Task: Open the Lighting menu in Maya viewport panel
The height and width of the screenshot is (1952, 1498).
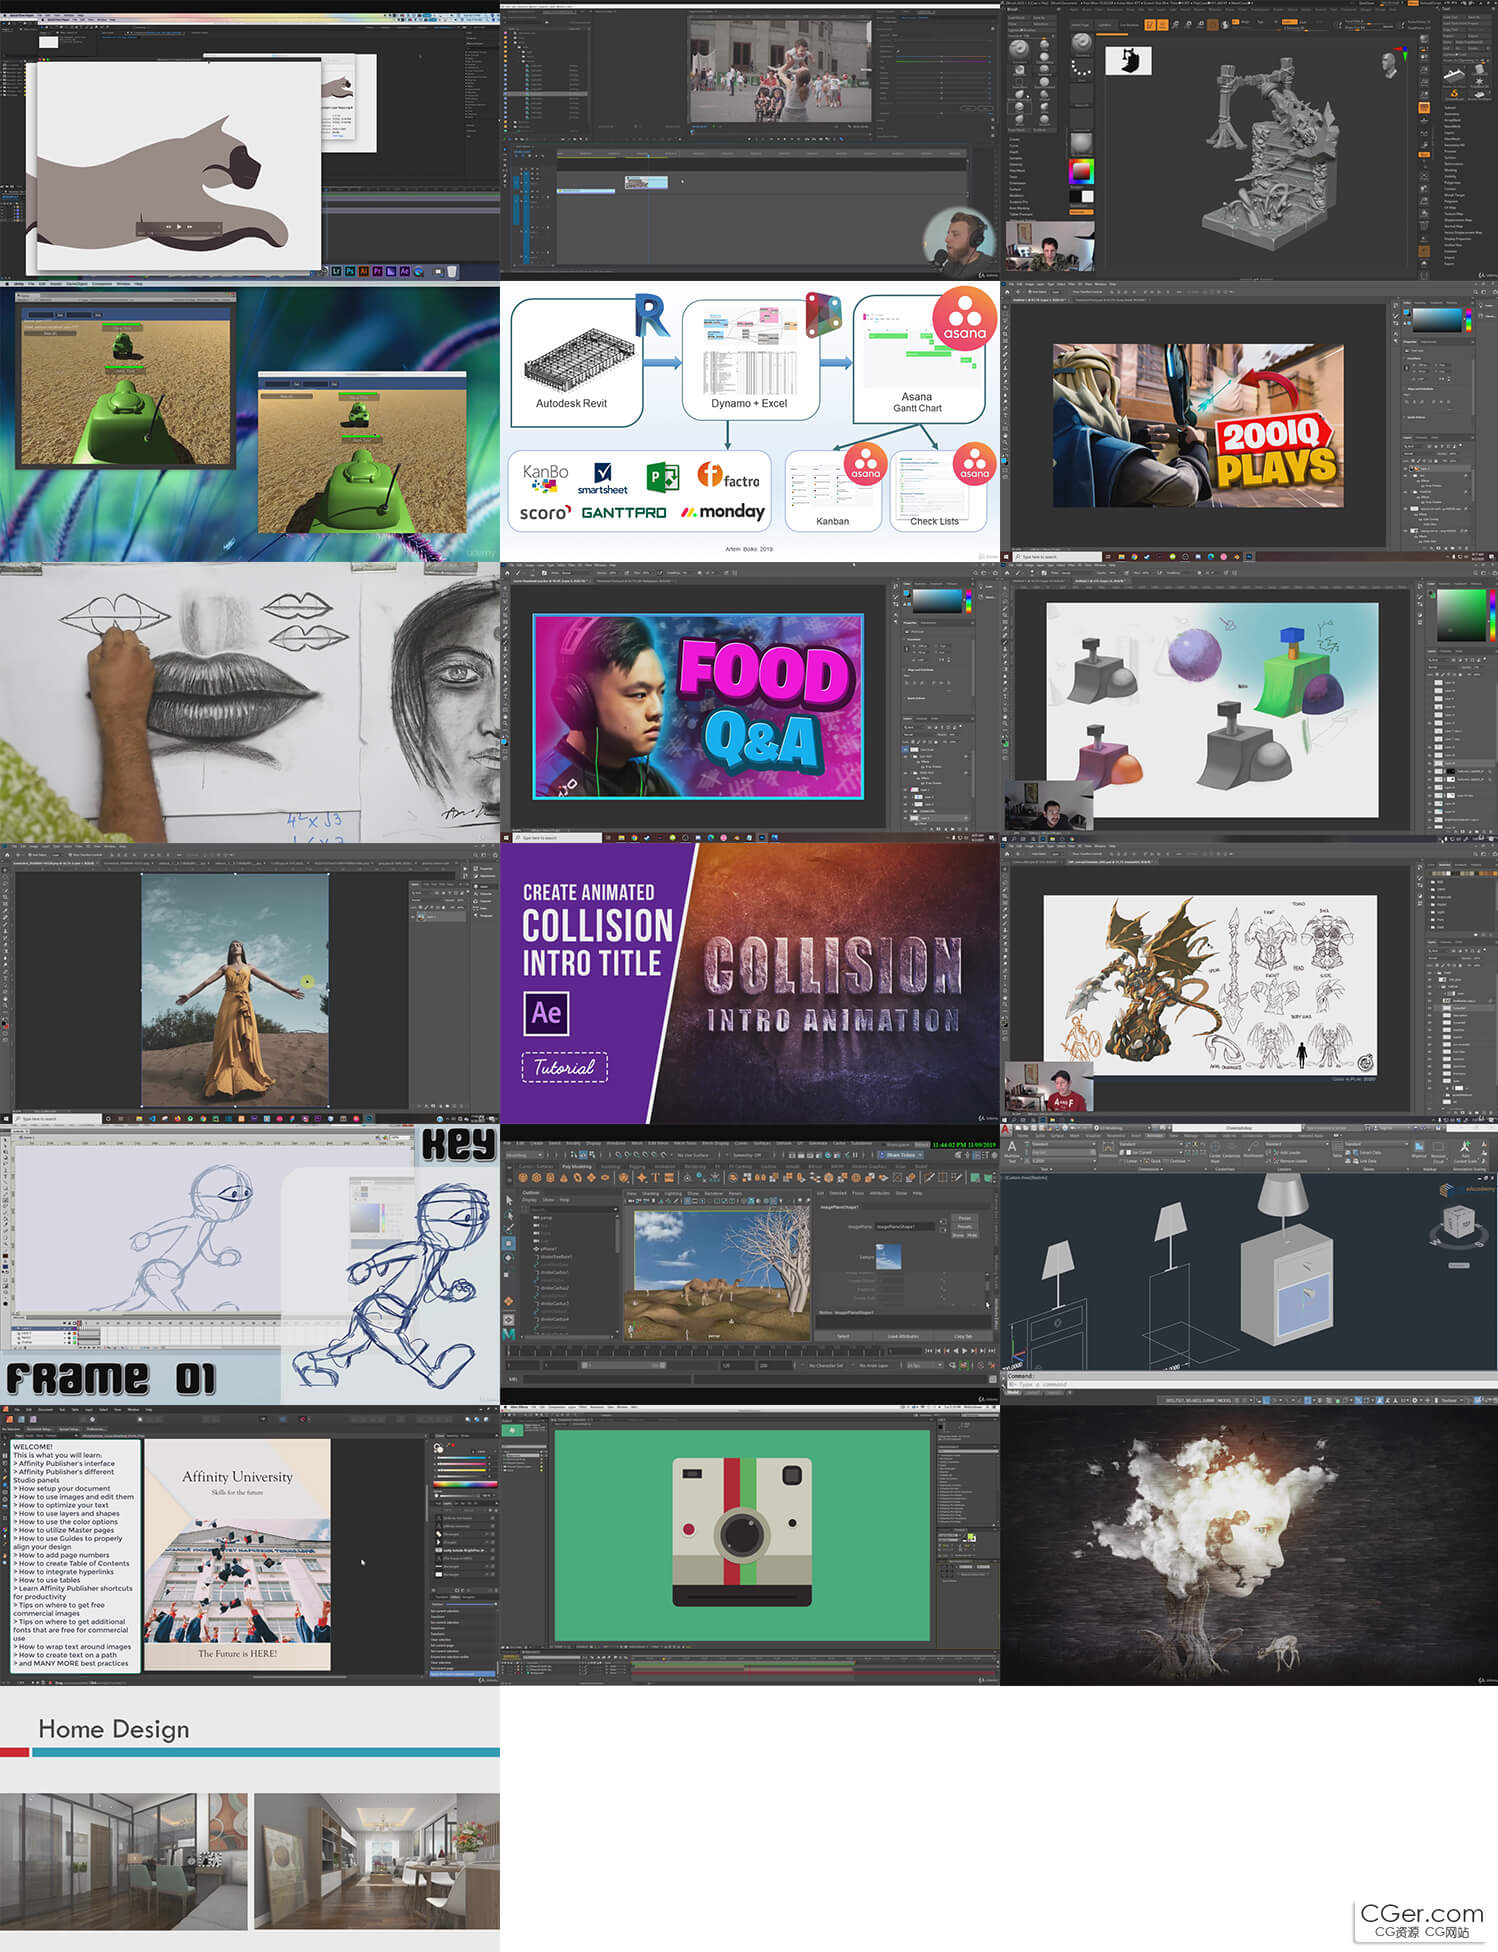Action: point(673,1193)
